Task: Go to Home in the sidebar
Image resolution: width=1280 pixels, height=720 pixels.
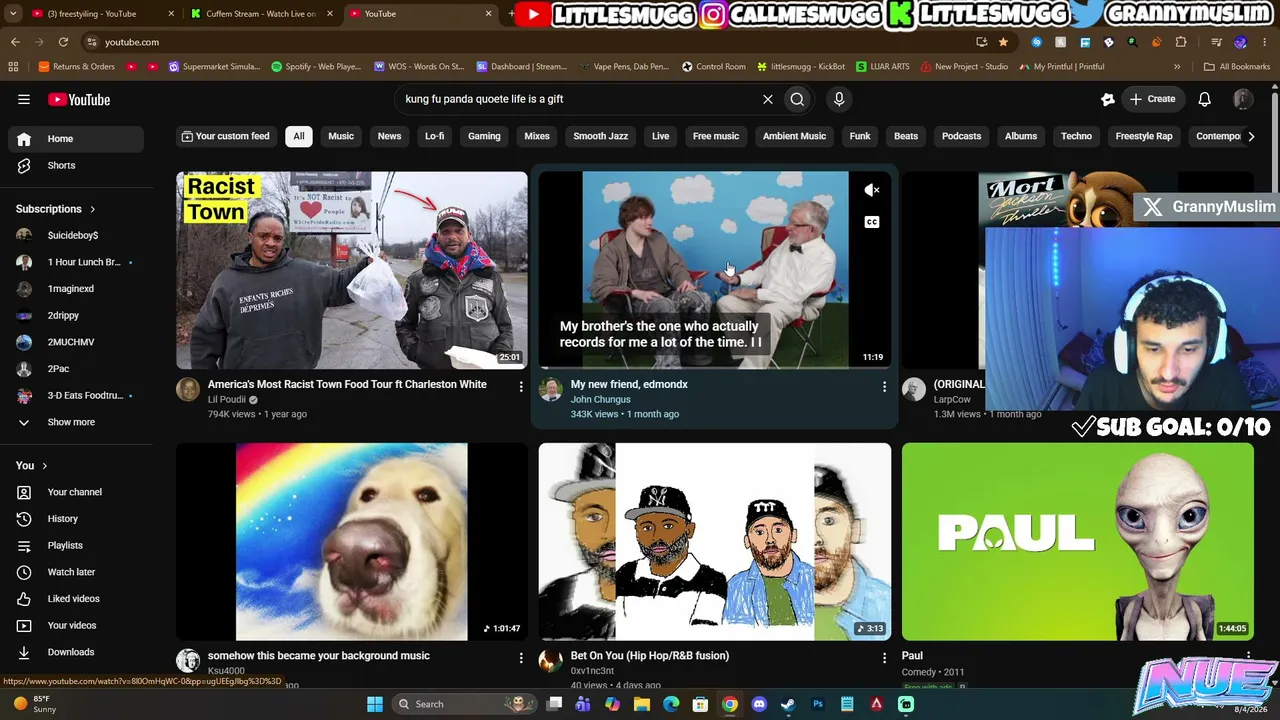Action: coord(78,139)
